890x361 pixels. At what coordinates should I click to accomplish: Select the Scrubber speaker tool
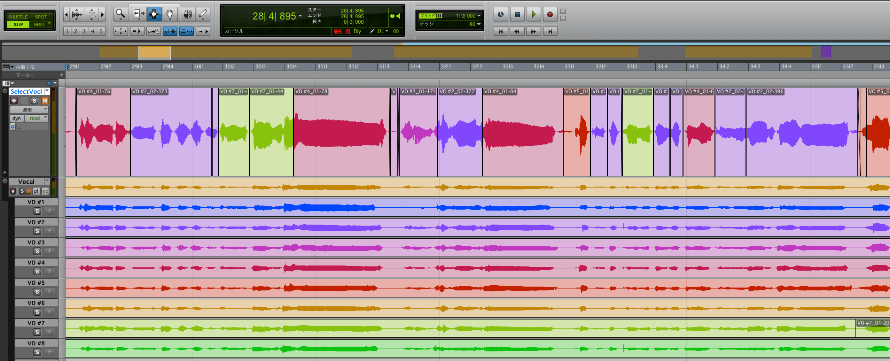(x=188, y=14)
